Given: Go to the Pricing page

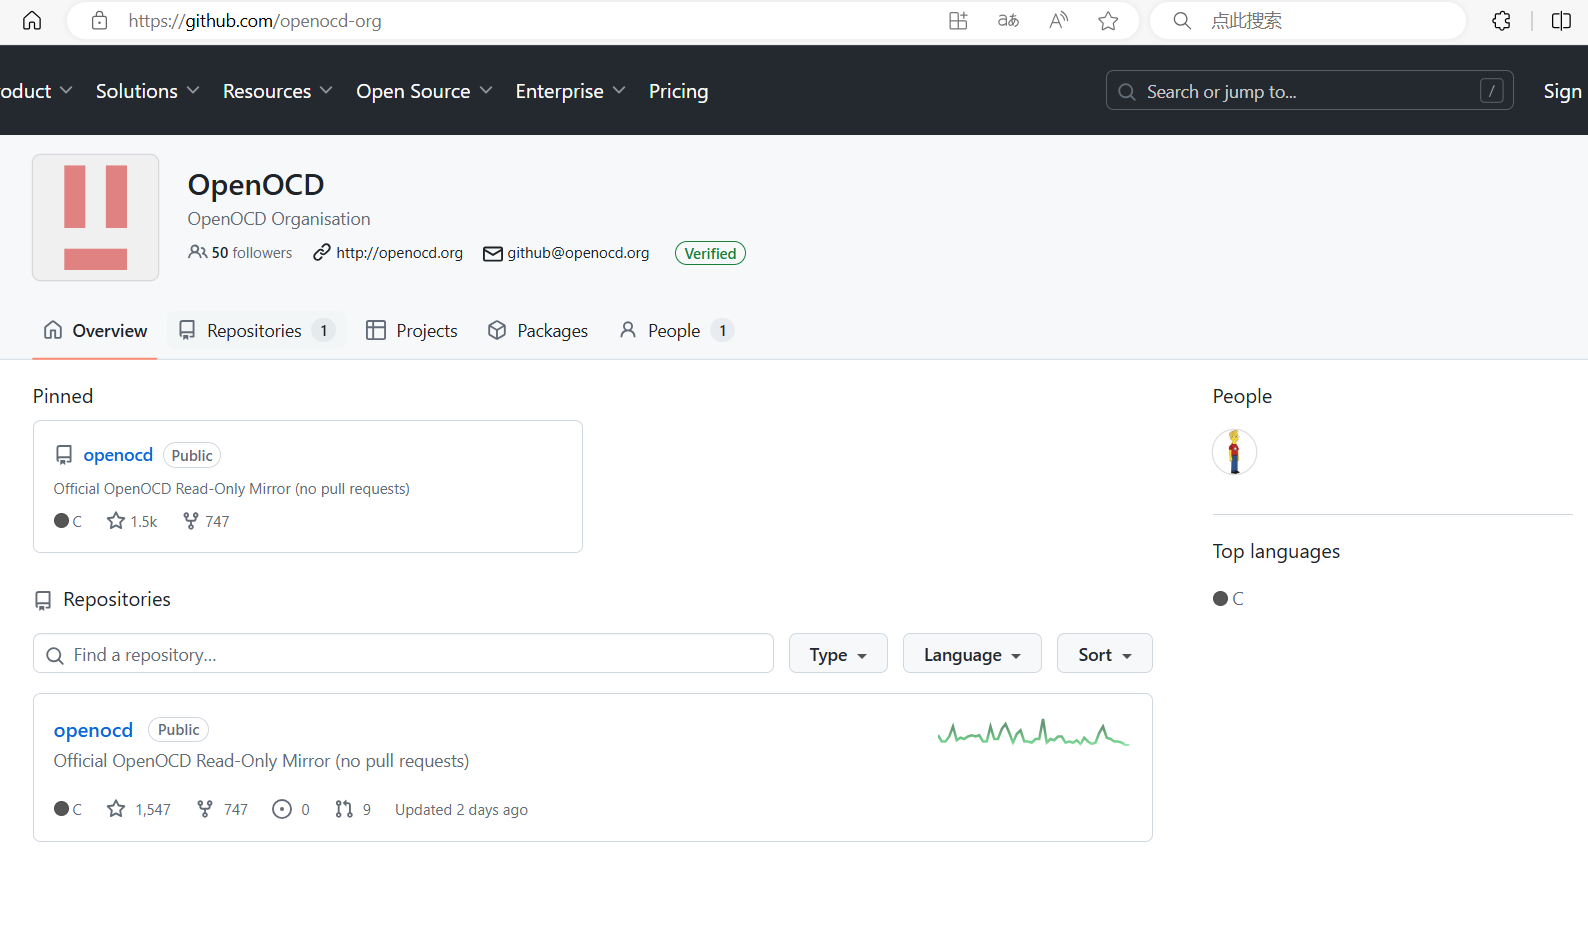Looking at the screenshot, I should [678, 91].
